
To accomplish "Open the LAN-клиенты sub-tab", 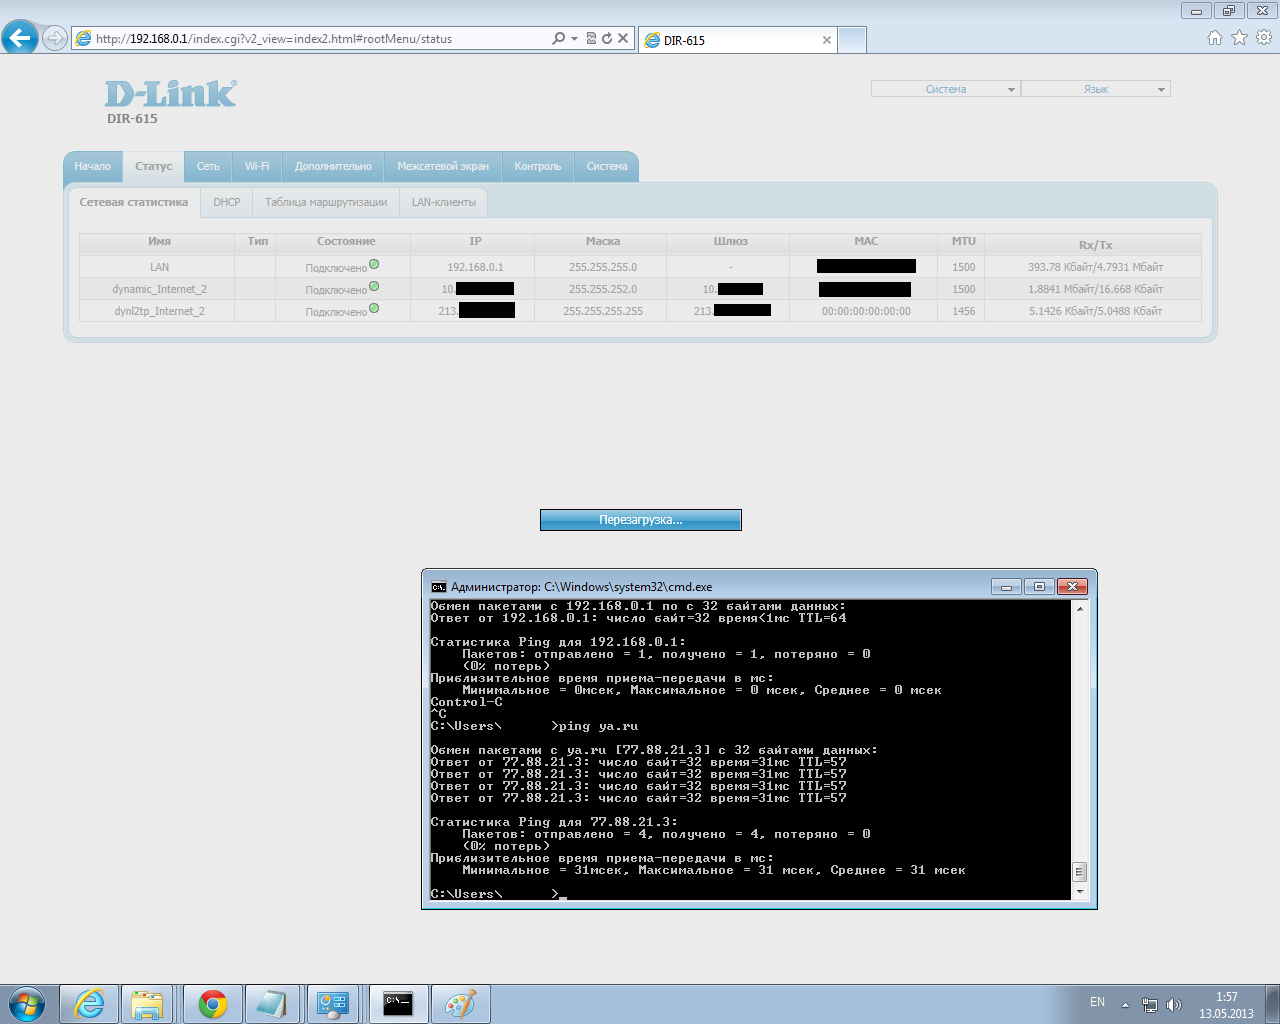I will point(444,202).
